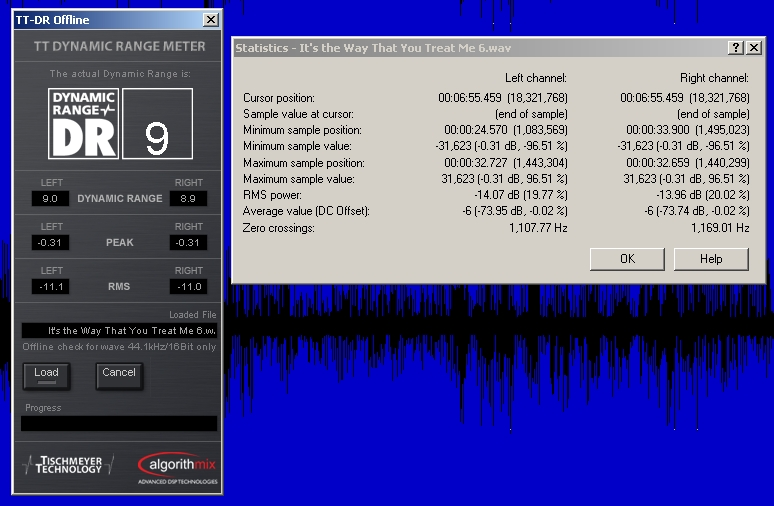Click 'Cursor position:' label in Statistics
This screenshot has width=774, height=506.
pyautogui.click(x=279, y=98)
